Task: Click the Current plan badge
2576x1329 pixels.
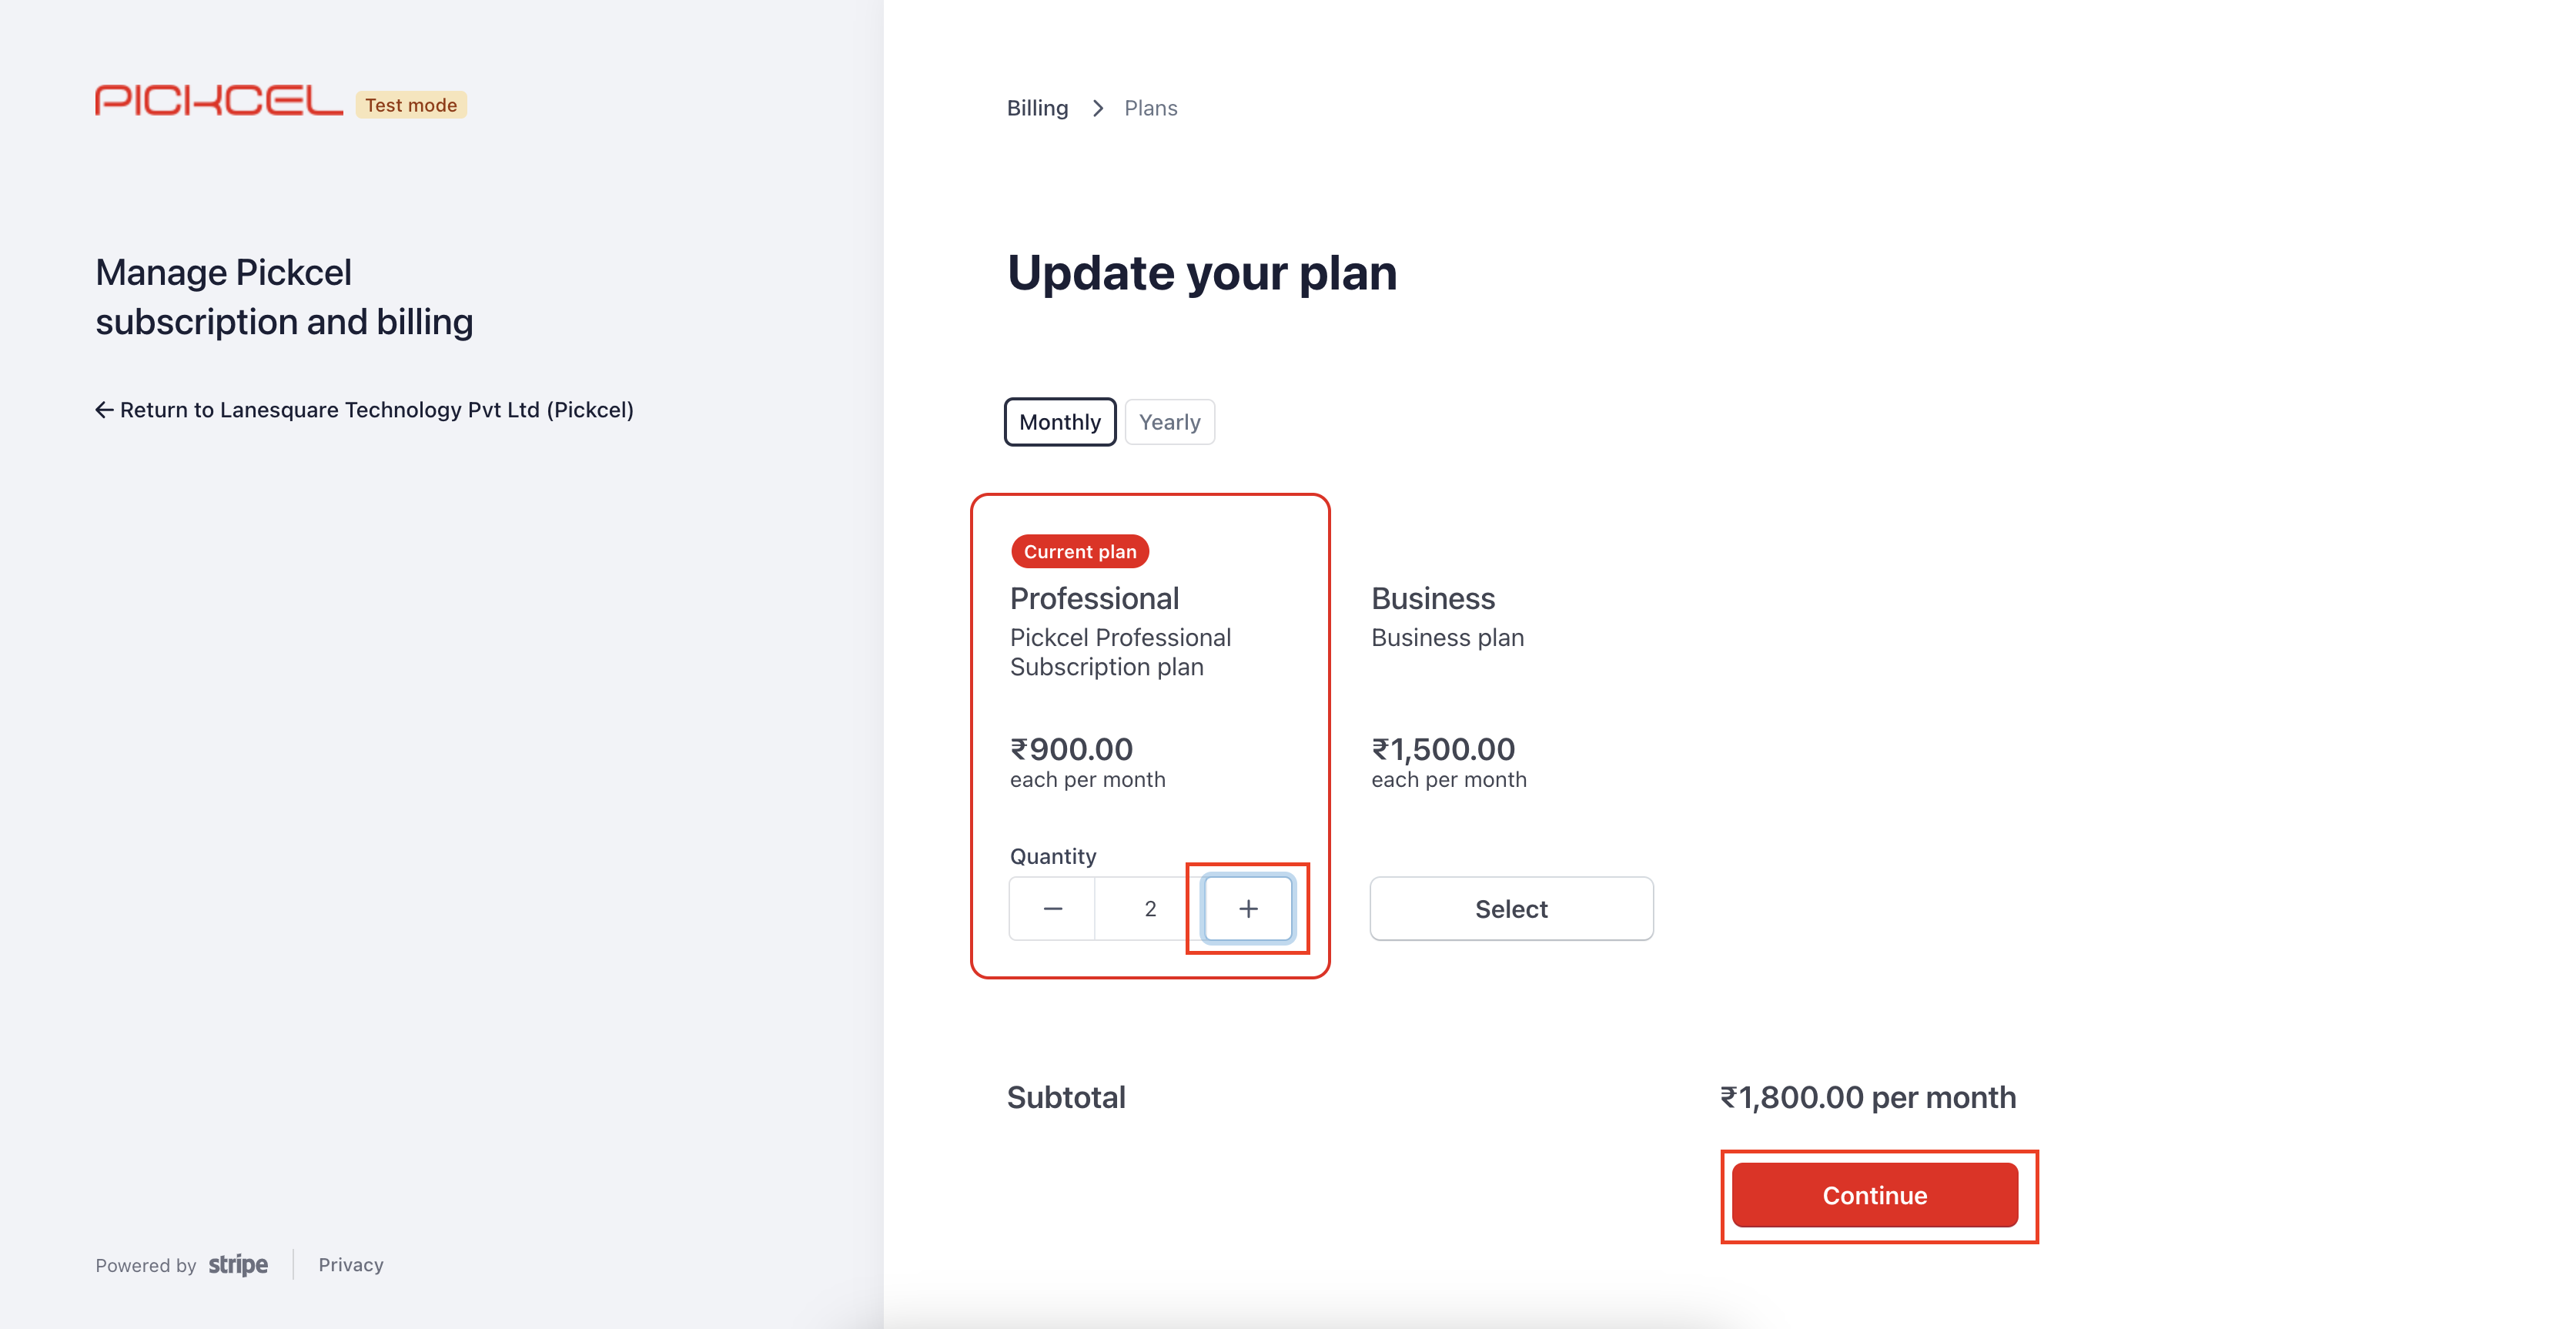Action: (1080, 552)
